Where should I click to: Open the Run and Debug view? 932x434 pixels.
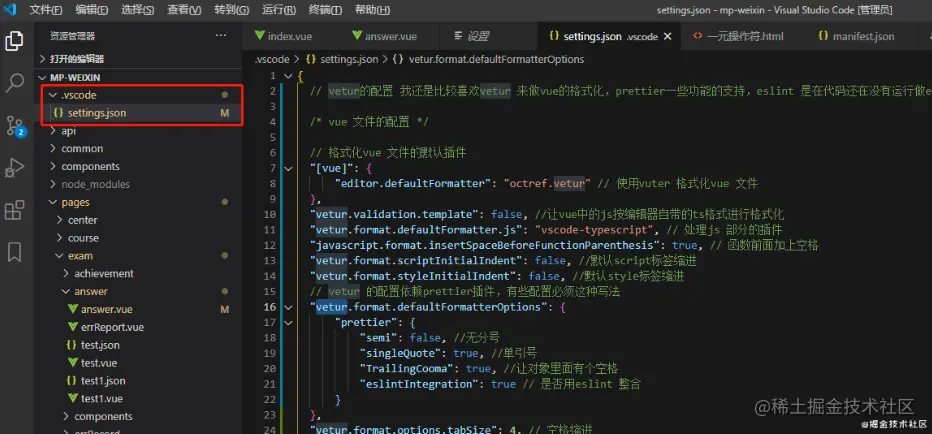tap(14, 168)
